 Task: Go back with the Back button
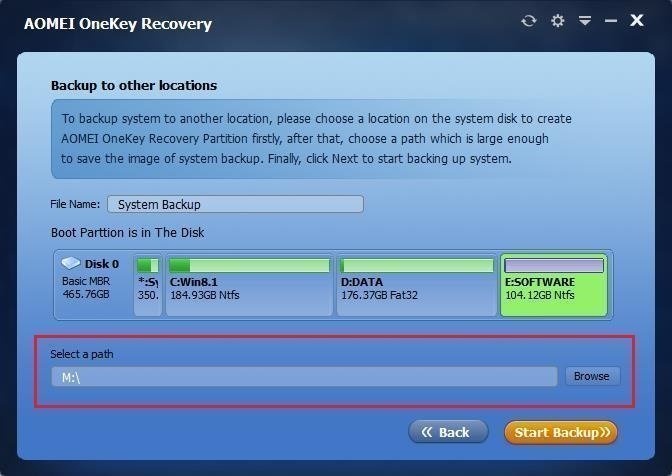[x=448, y=432]
